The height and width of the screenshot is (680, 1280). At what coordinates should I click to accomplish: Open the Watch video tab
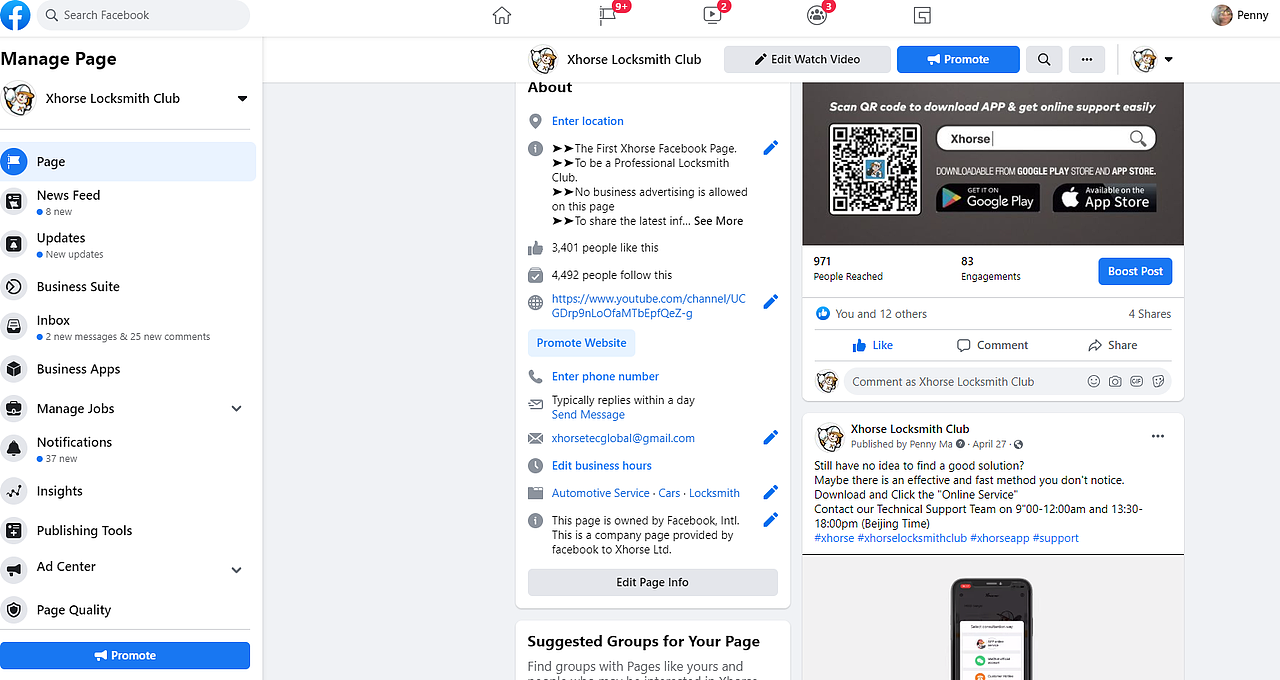pos(712,15)
